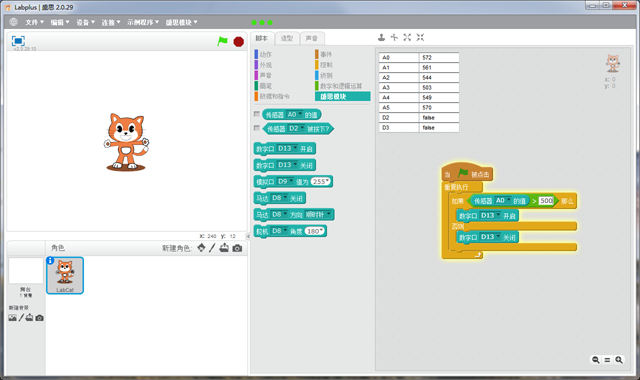Select the 数据和指令 block category
This screenshot has height=380, width=640.
272,96
